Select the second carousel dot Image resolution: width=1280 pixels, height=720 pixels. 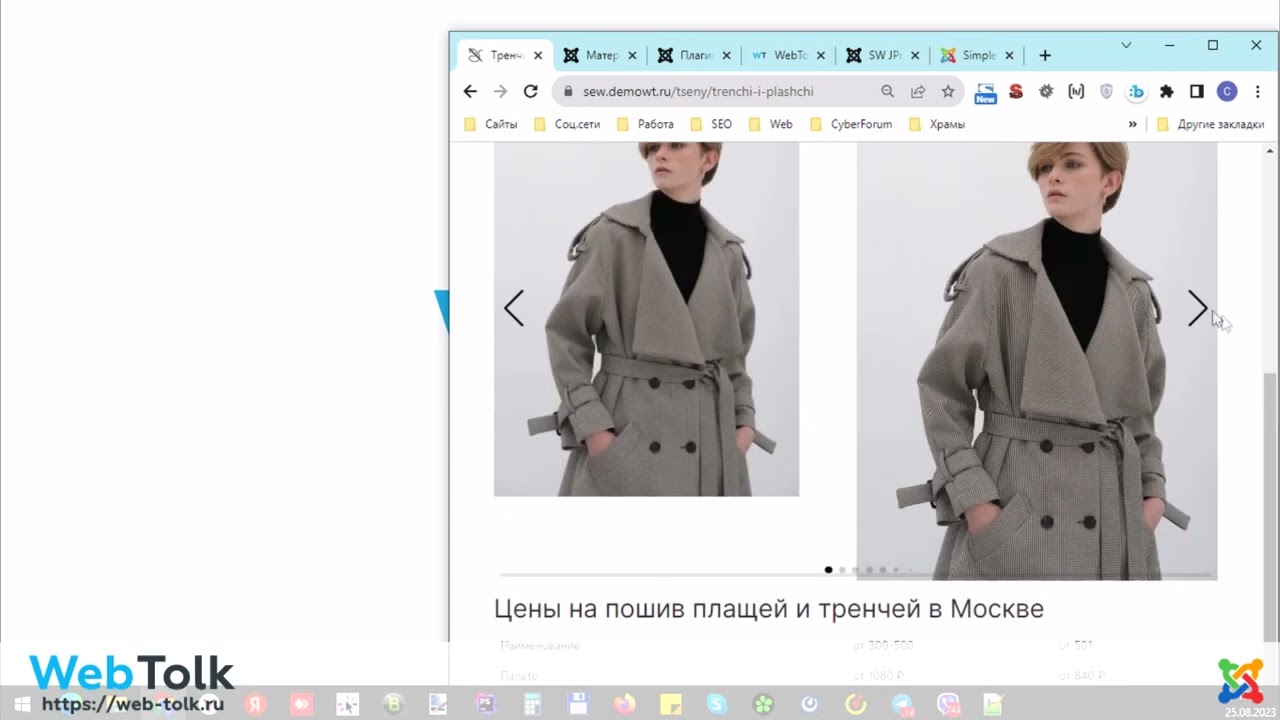pos(842,570)
